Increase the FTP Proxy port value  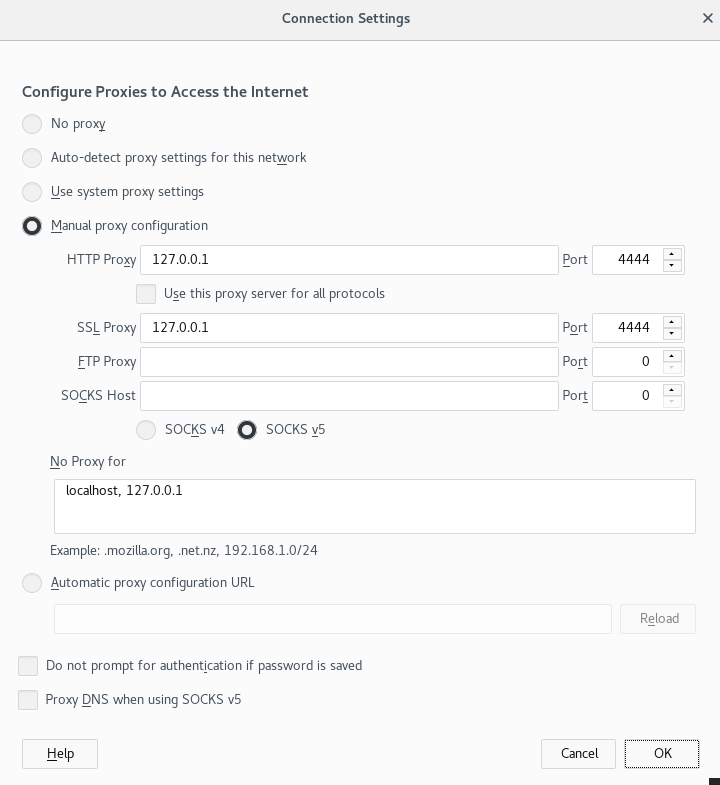pos(672,356)
